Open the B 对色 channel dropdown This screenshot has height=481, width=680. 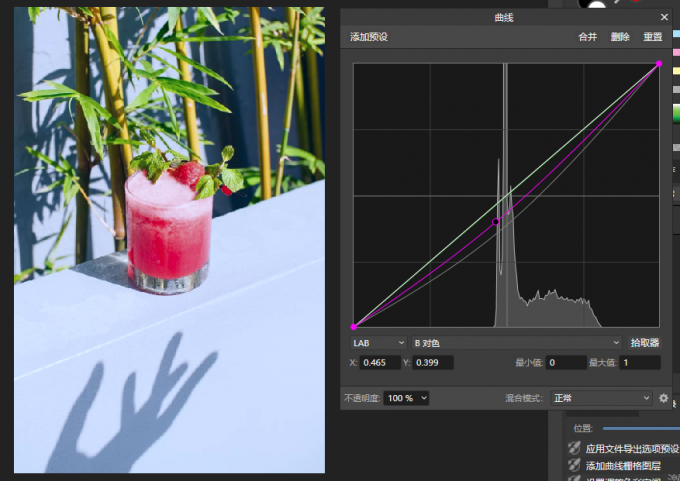tap(516, 343)
